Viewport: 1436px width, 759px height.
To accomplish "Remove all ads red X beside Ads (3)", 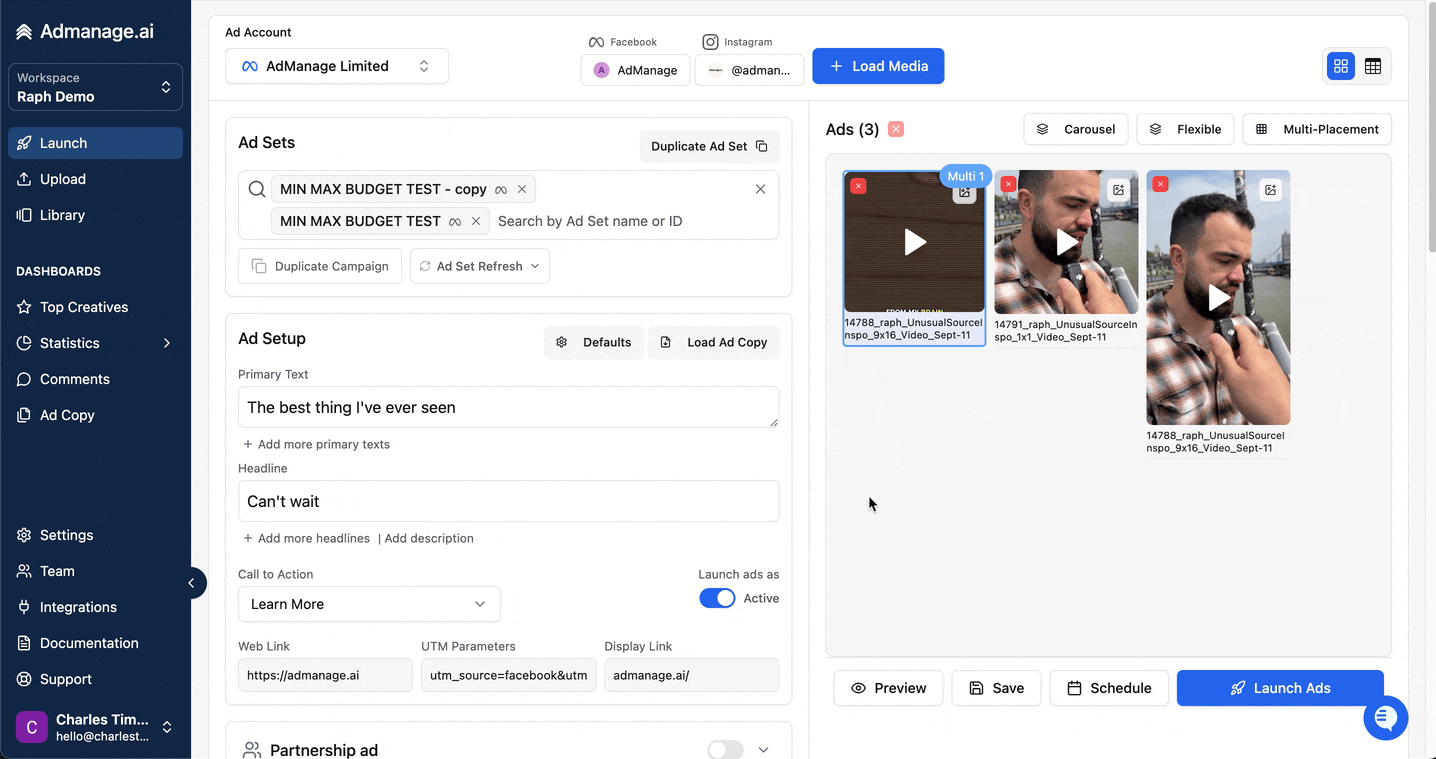I will 896,129.
